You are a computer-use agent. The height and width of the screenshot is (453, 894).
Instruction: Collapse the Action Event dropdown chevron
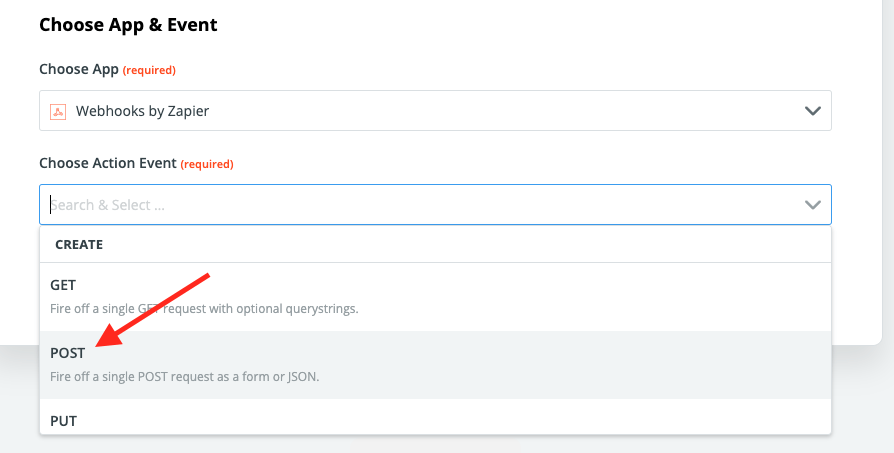coord(812,205)
